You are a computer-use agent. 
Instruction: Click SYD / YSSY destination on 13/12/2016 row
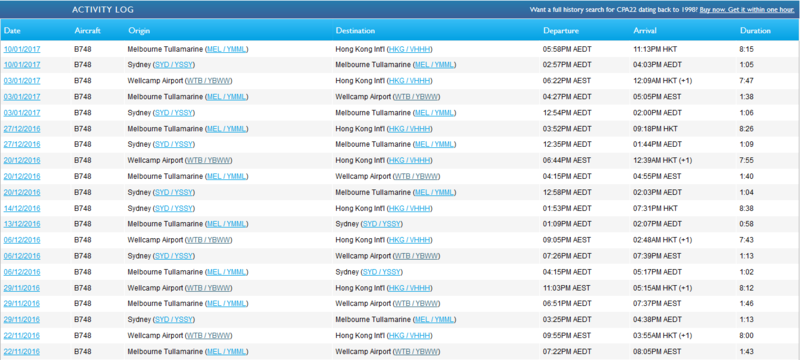click(382, 224)
